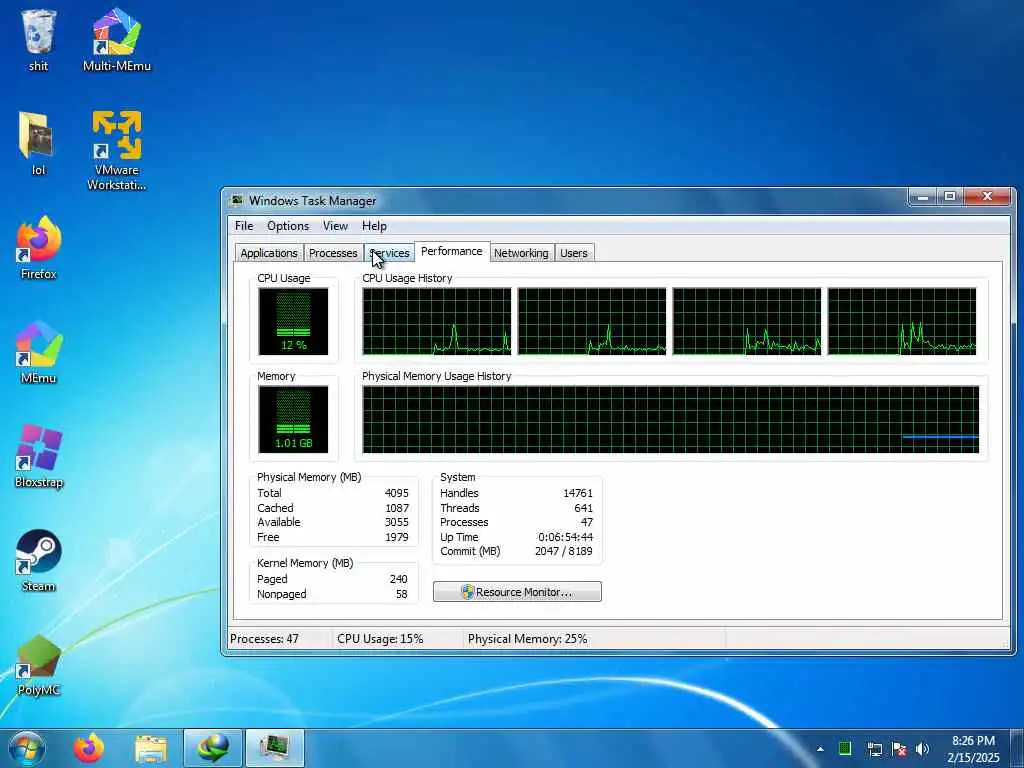The height and width of the screenshot is (768, 1024).
Task: Click the third CPU Usage History graph
Action: pyautogui.click(x=747, y=321)
